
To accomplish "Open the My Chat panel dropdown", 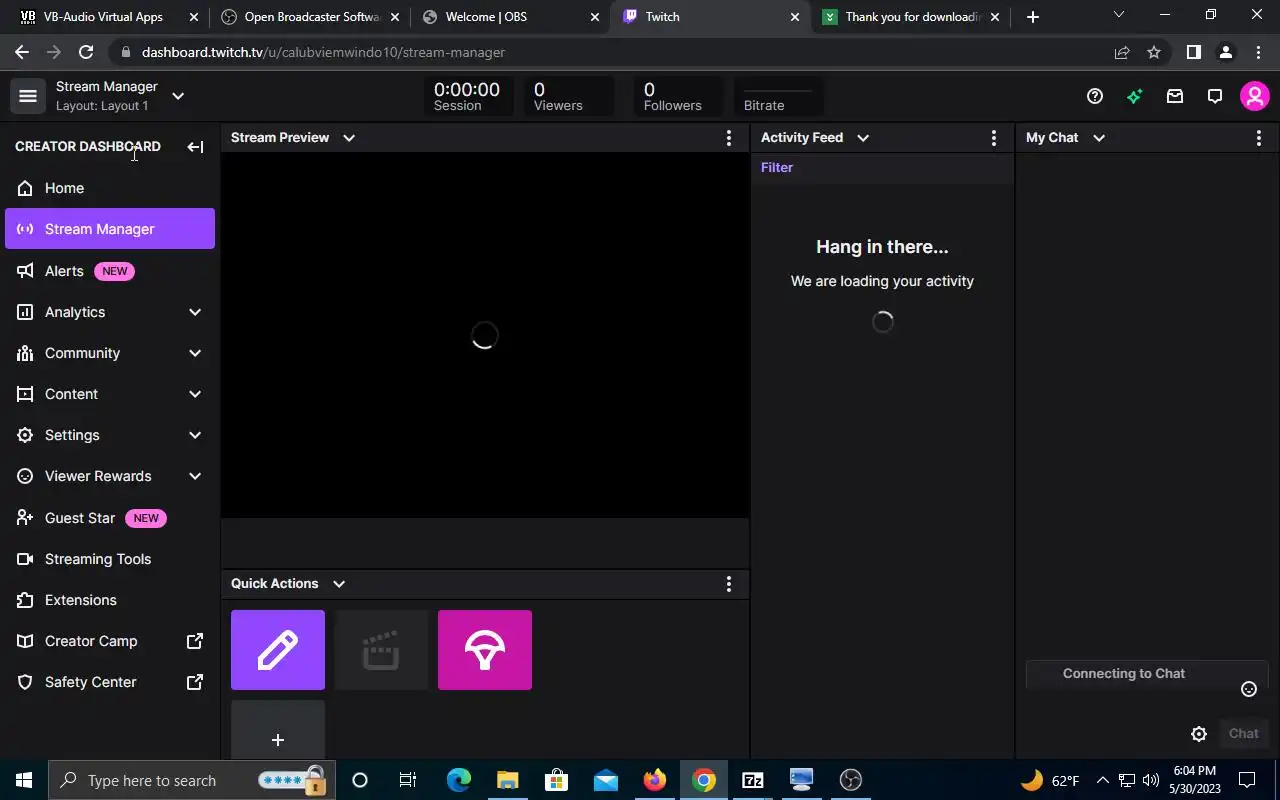I will pyautogui.click(x=1099, y=138).
